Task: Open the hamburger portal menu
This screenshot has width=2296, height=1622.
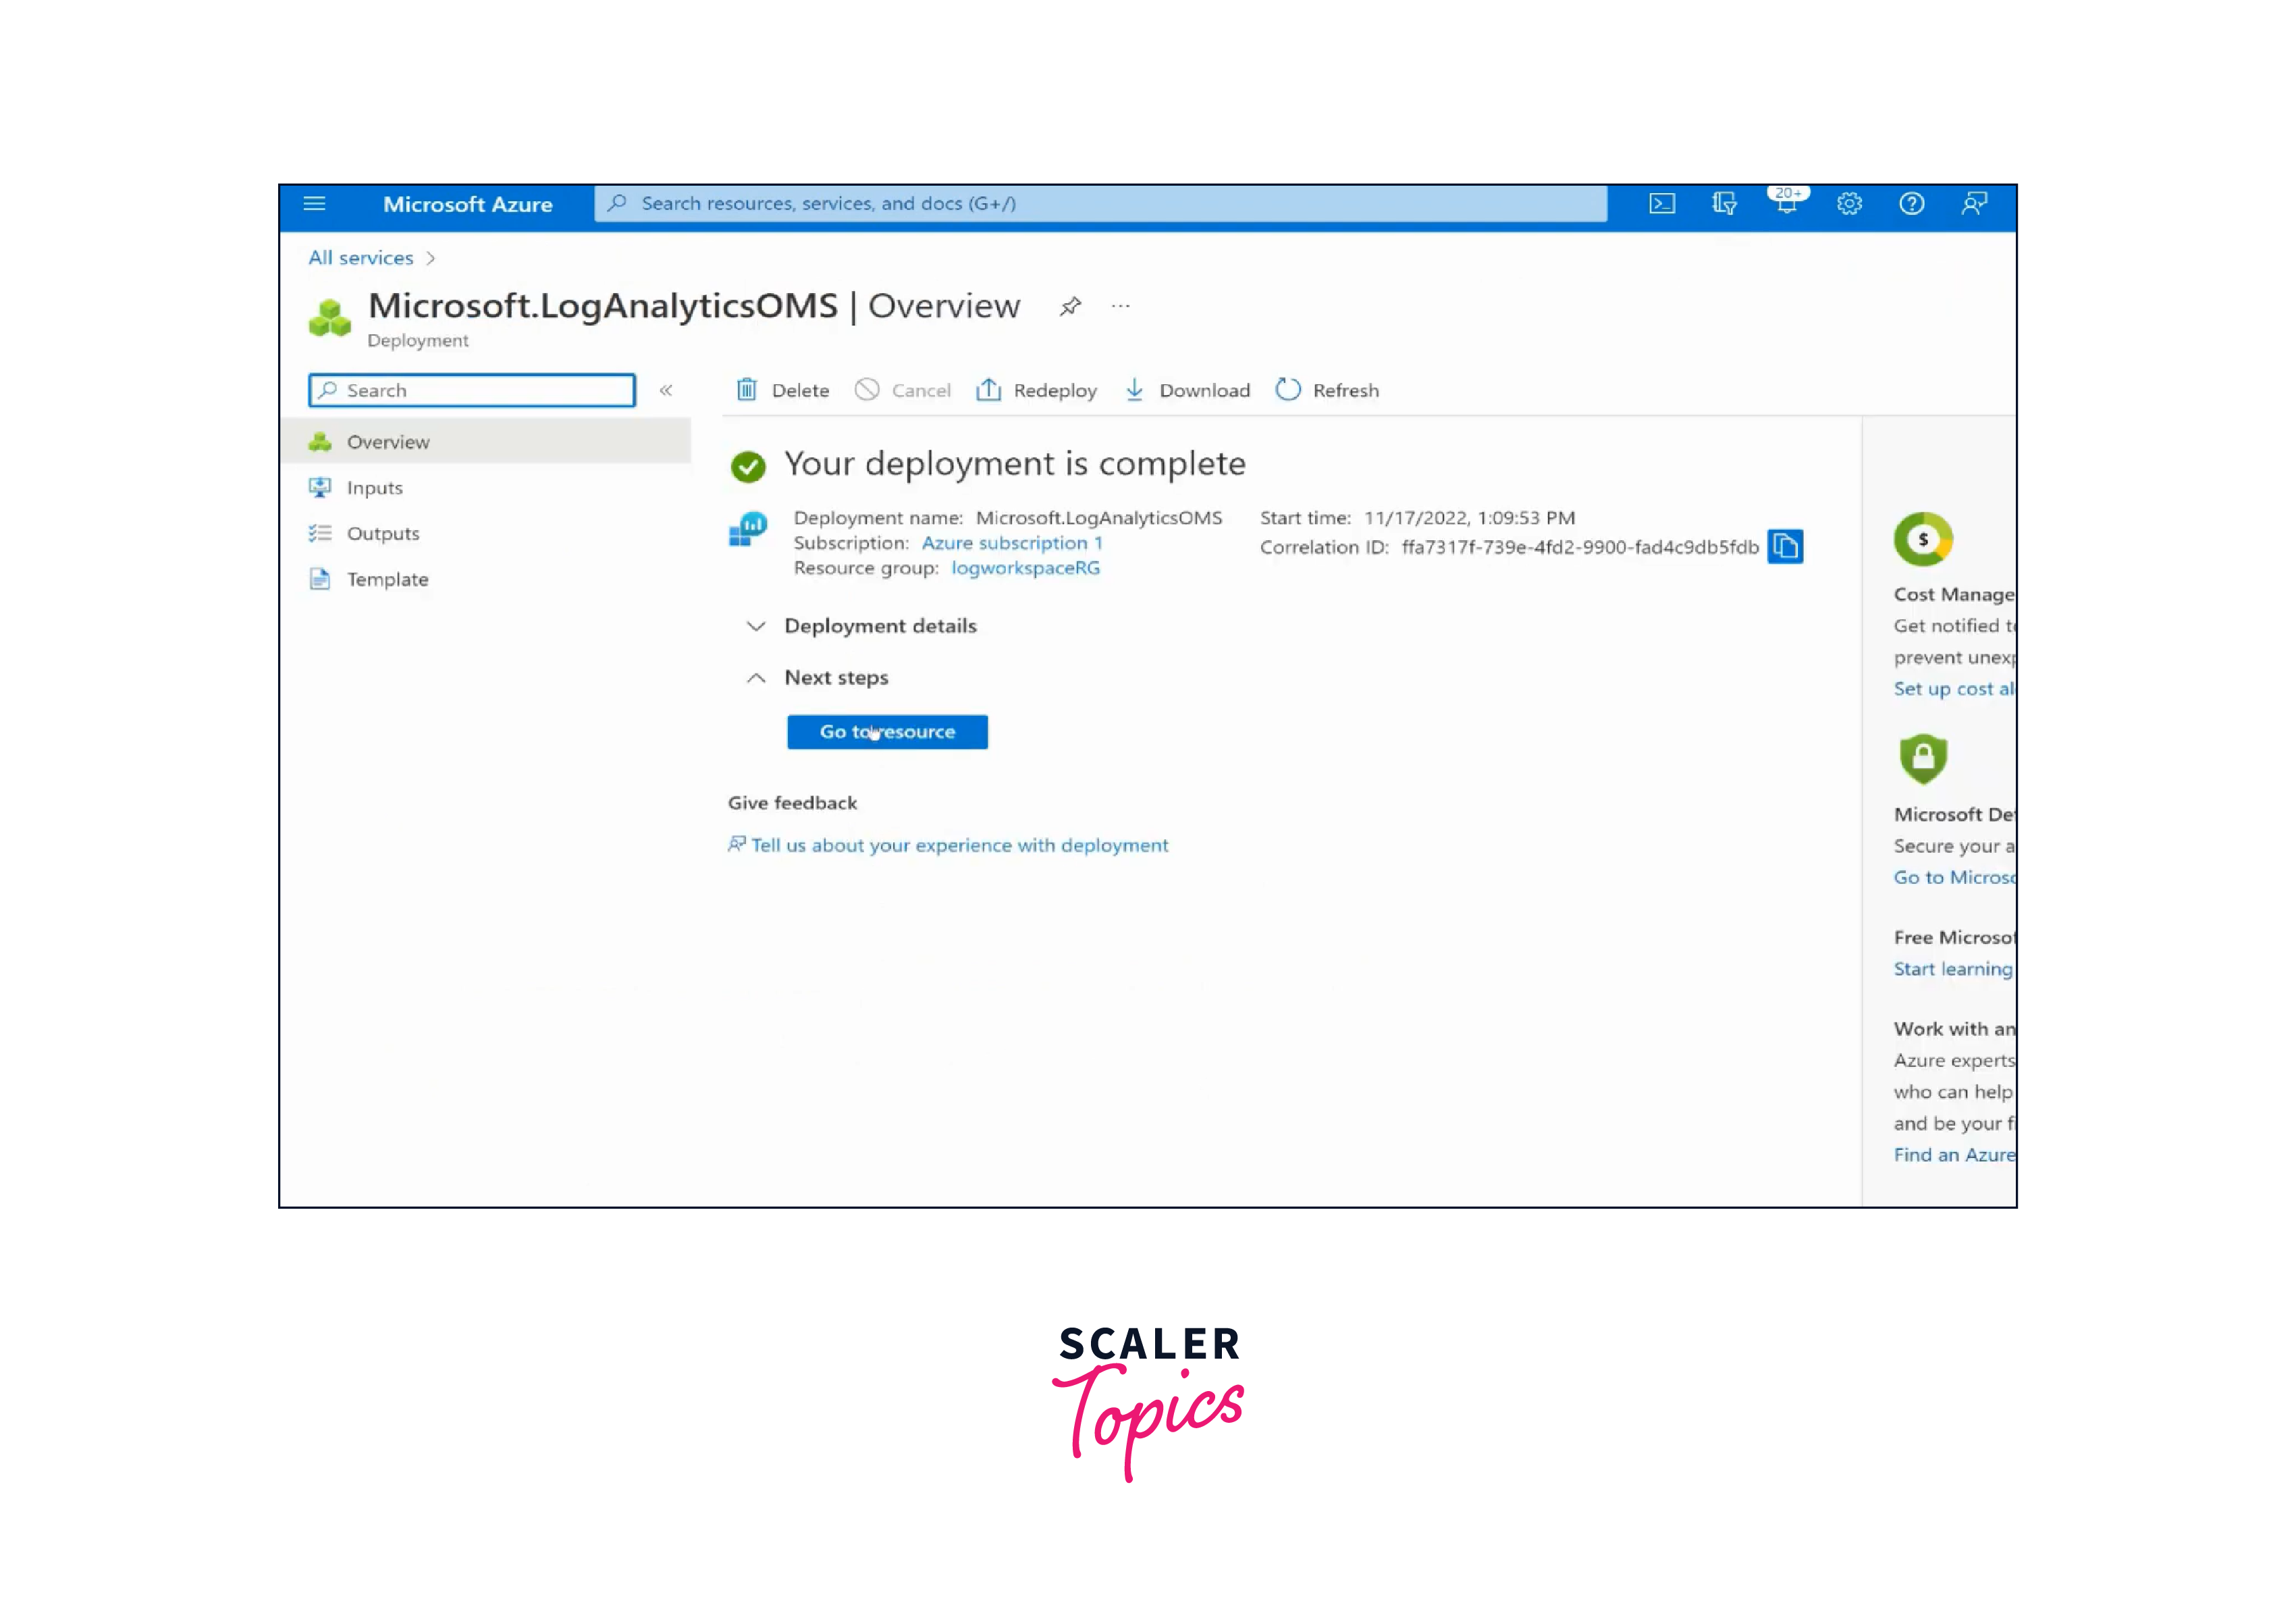Action: coord(315,204)
